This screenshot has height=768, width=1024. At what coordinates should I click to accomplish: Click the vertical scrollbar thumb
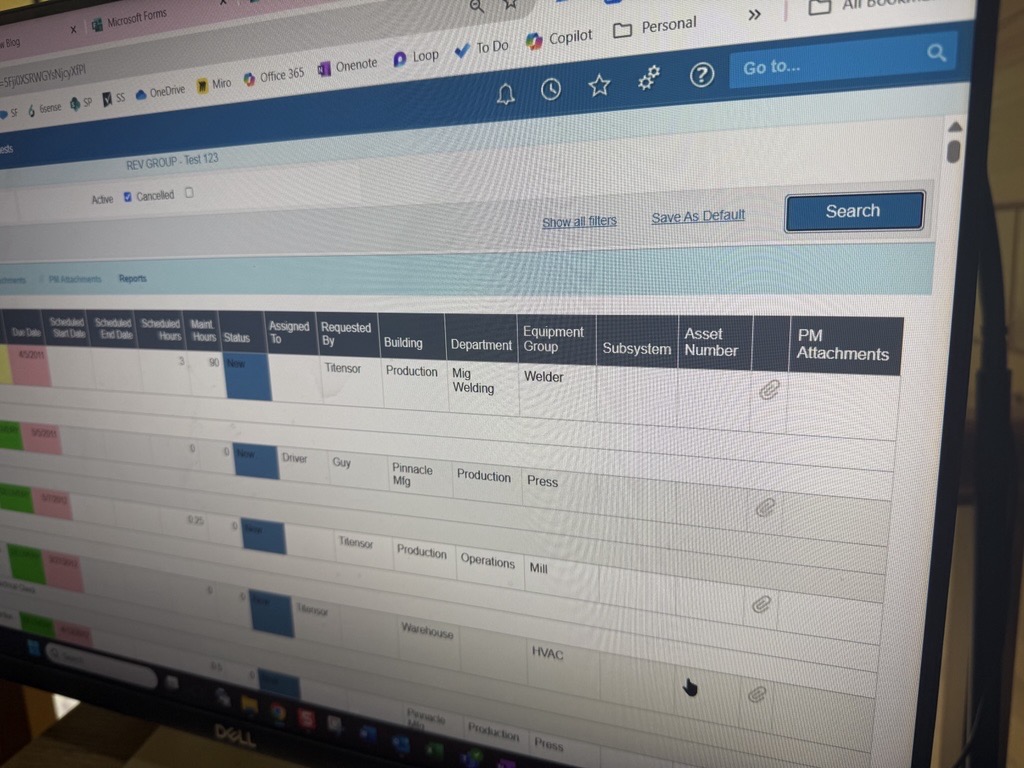coord(953,152)
